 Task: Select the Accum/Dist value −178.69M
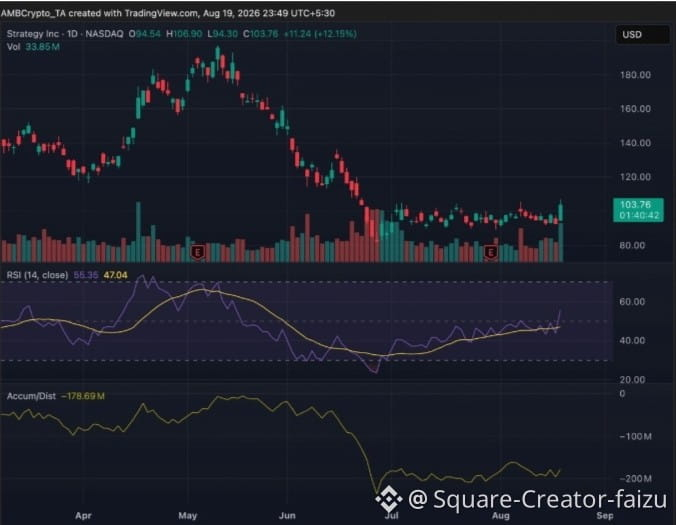pyautogui.click(x=83, y=396)
